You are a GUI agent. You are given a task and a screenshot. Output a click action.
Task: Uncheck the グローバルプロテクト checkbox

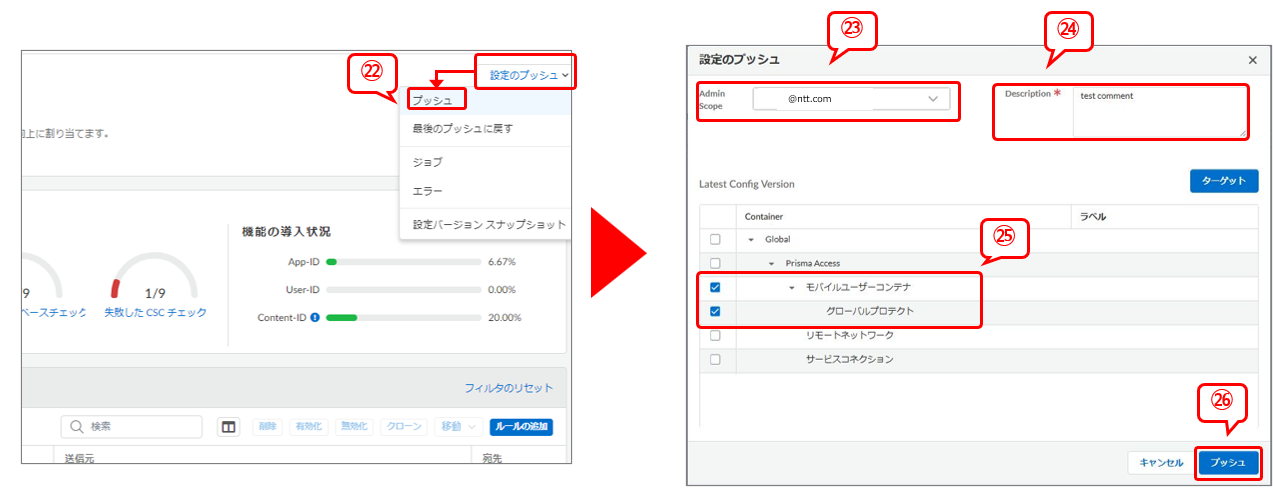714,312
